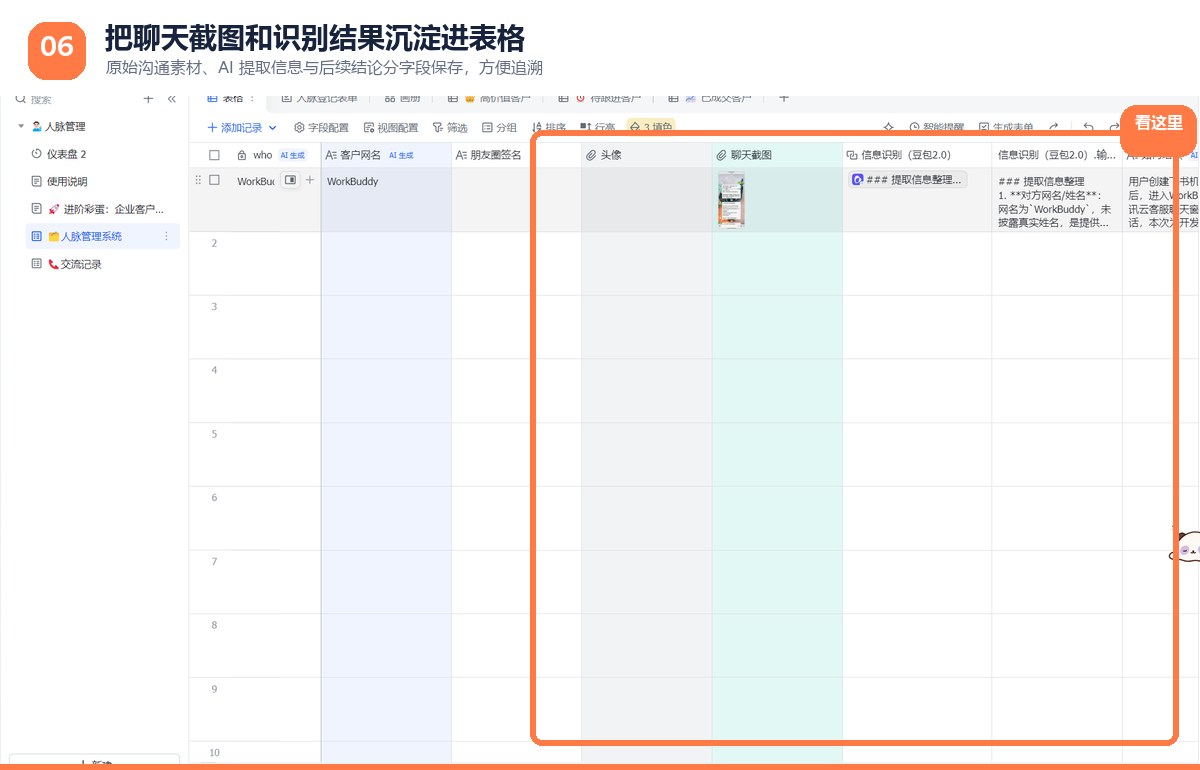Screen dimensions: 1200x770
Task: Click the share arrow icon in toolbar
Action: 1054,128
